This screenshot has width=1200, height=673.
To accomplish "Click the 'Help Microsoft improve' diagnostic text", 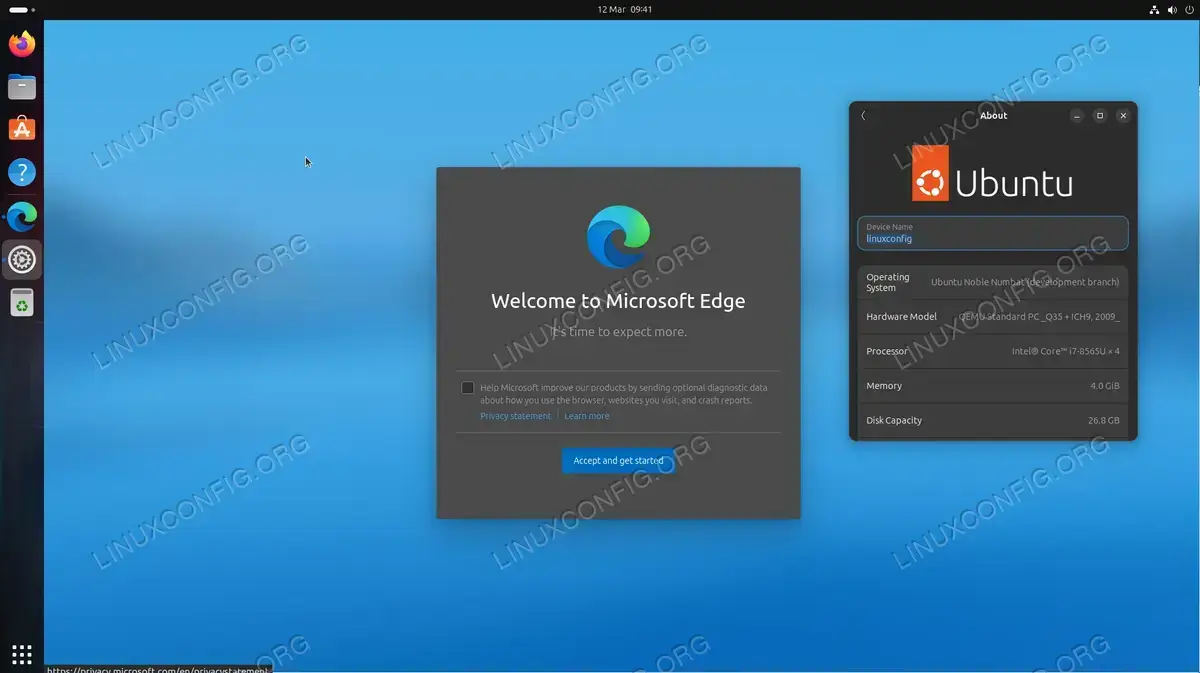I will (624, 394).
